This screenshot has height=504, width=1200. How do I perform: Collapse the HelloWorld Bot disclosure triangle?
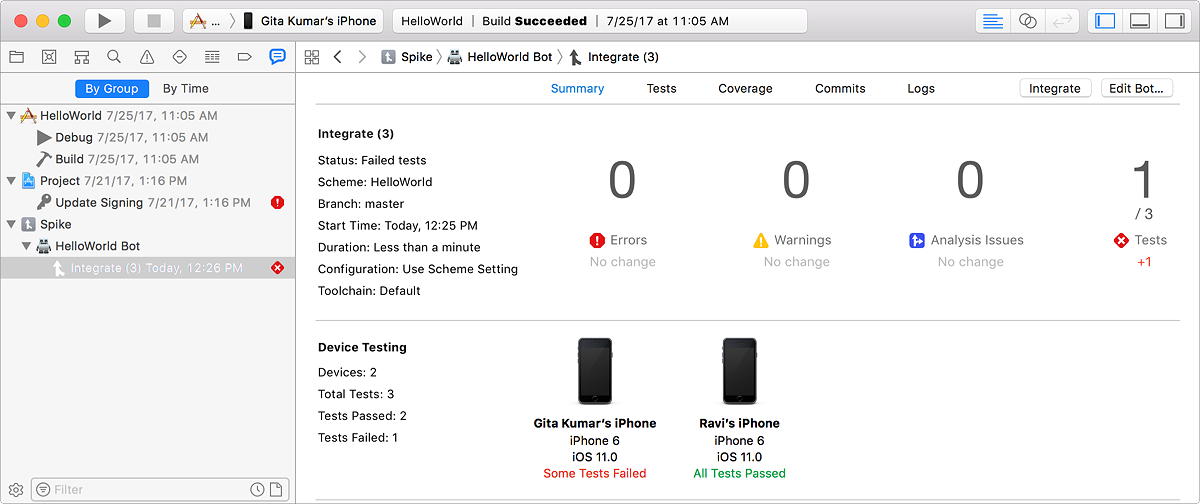coord(26,246)
